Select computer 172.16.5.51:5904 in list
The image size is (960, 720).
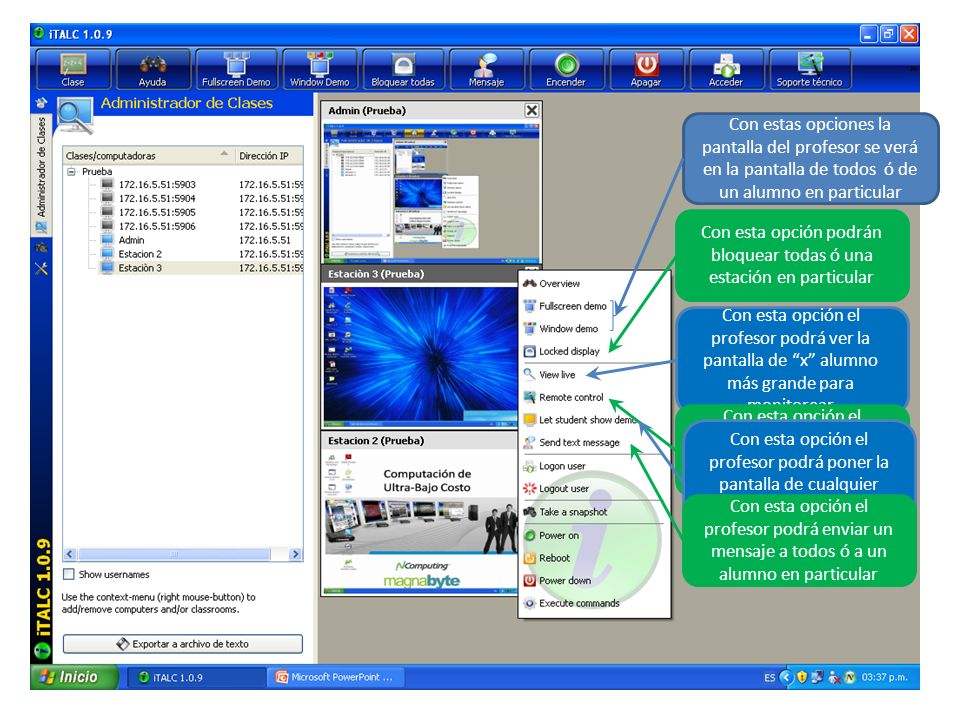157,198
